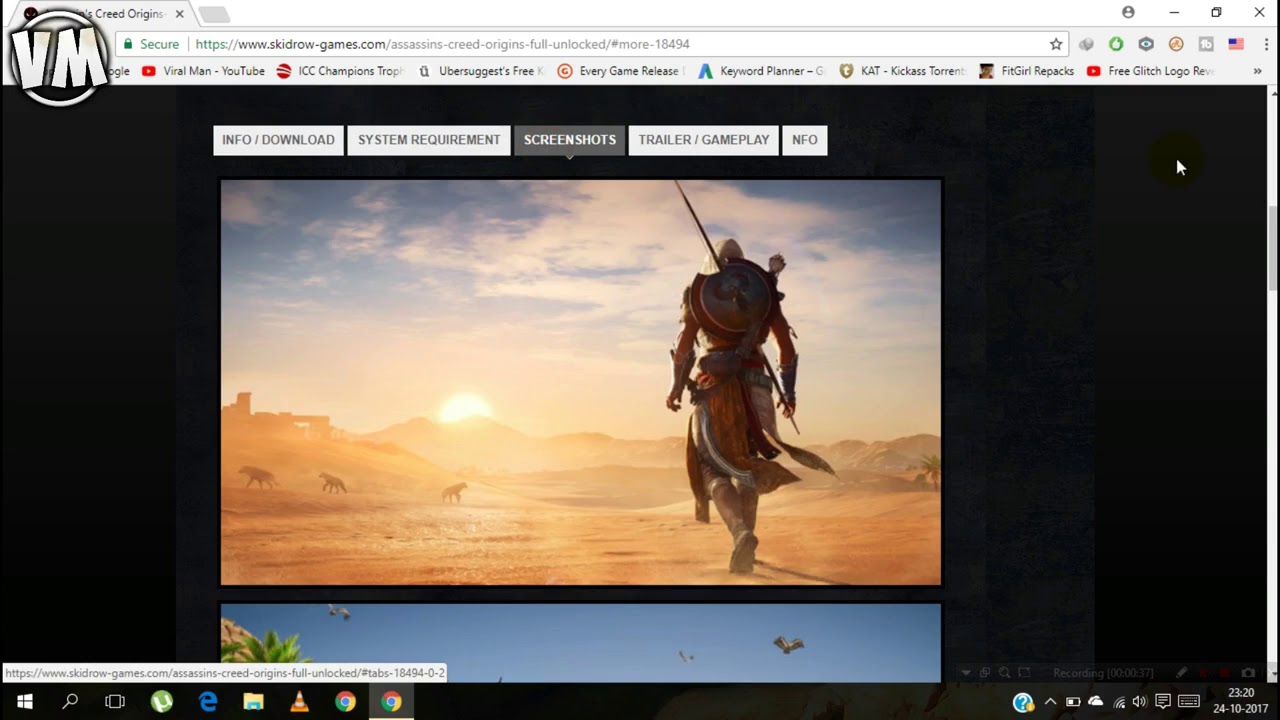This screenshot has width=1280, height=720.
Task: Click the gray globe extension icon
Action: pos(1086,44)
